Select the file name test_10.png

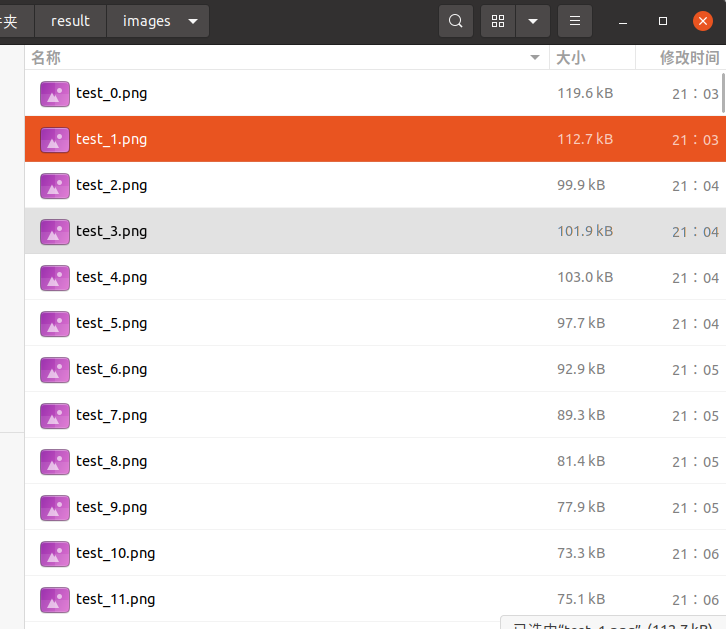(x=116, y=553)
